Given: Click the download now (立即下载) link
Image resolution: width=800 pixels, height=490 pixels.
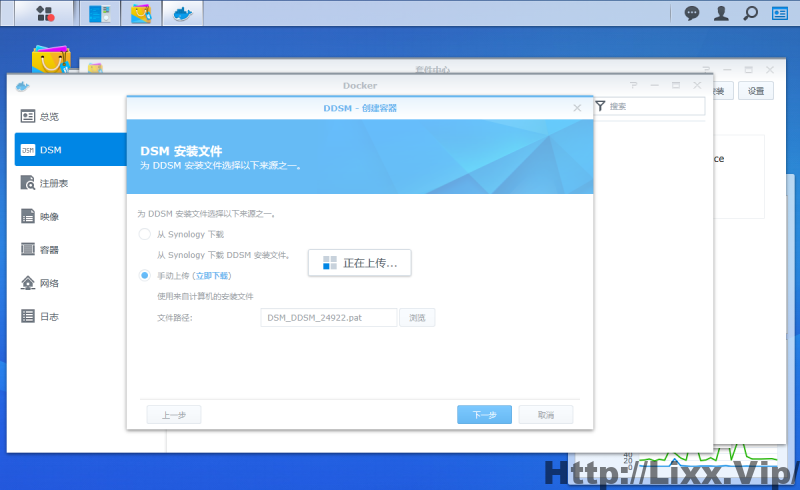Looking at the screenshot, I should coord(212,276).
